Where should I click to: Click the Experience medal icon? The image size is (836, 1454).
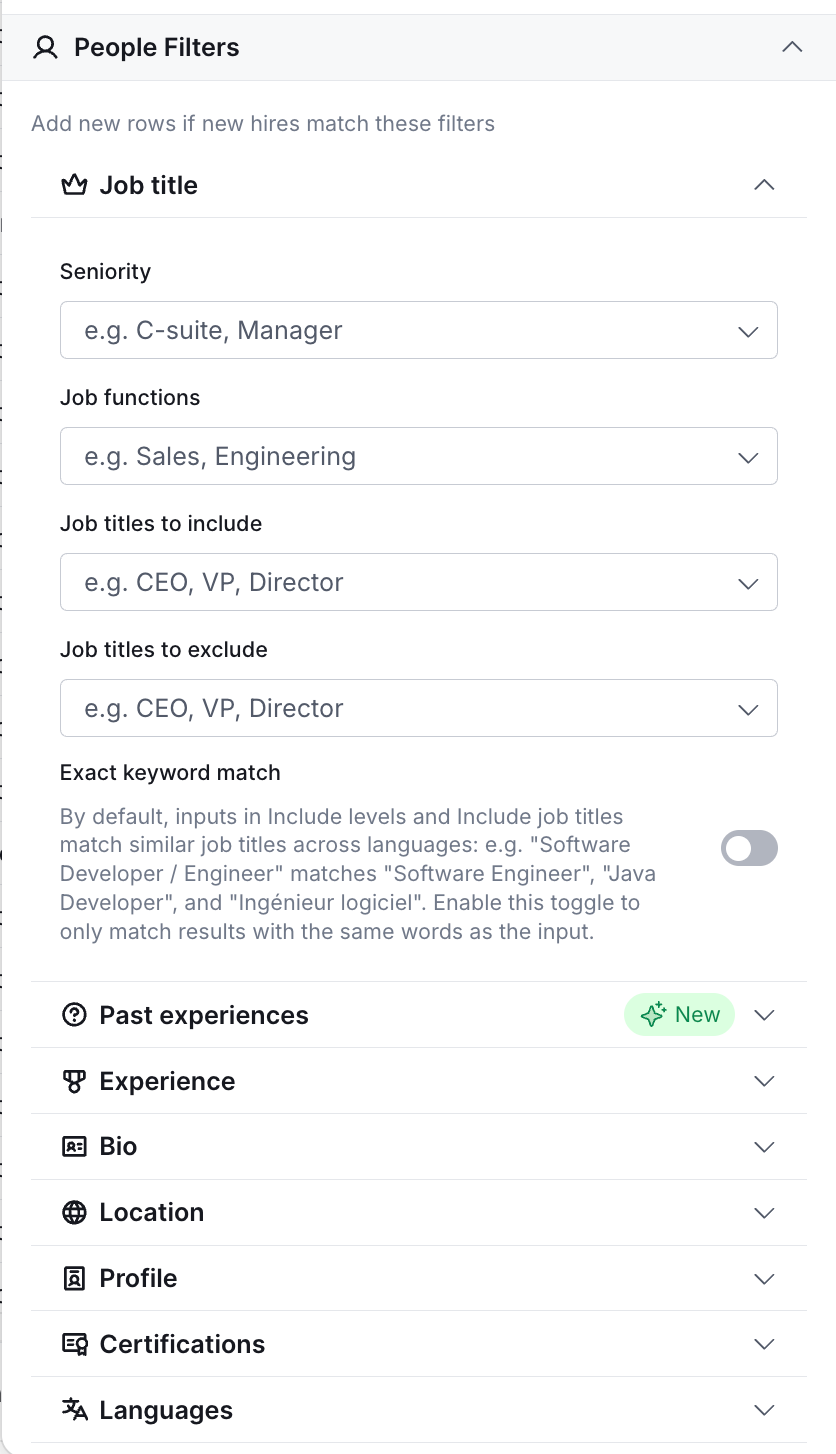[74, 1081]
